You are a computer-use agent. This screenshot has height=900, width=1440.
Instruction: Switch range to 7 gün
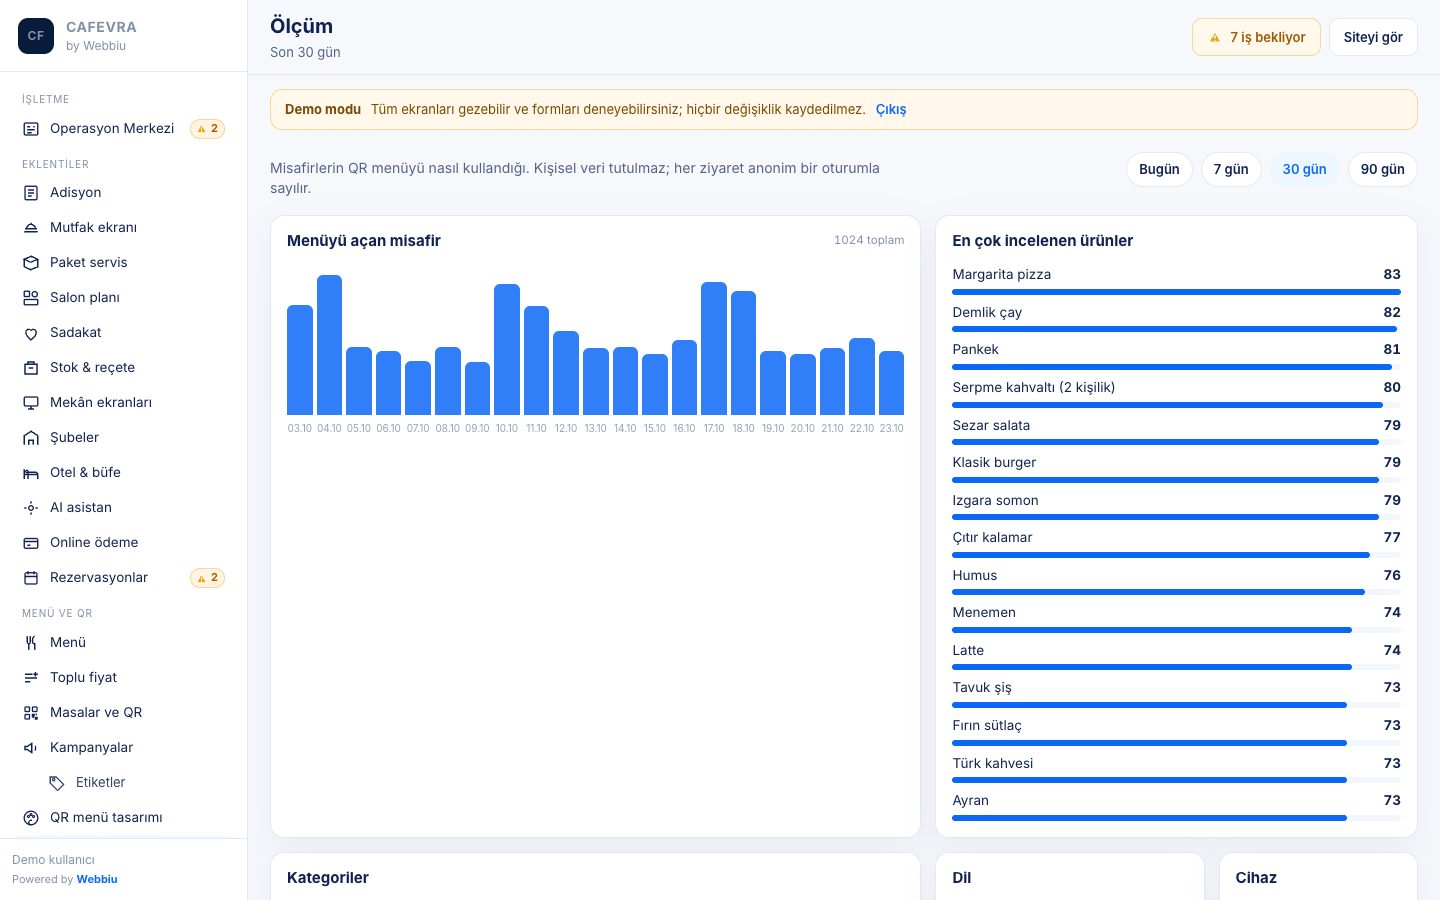tap(1231, 169)
